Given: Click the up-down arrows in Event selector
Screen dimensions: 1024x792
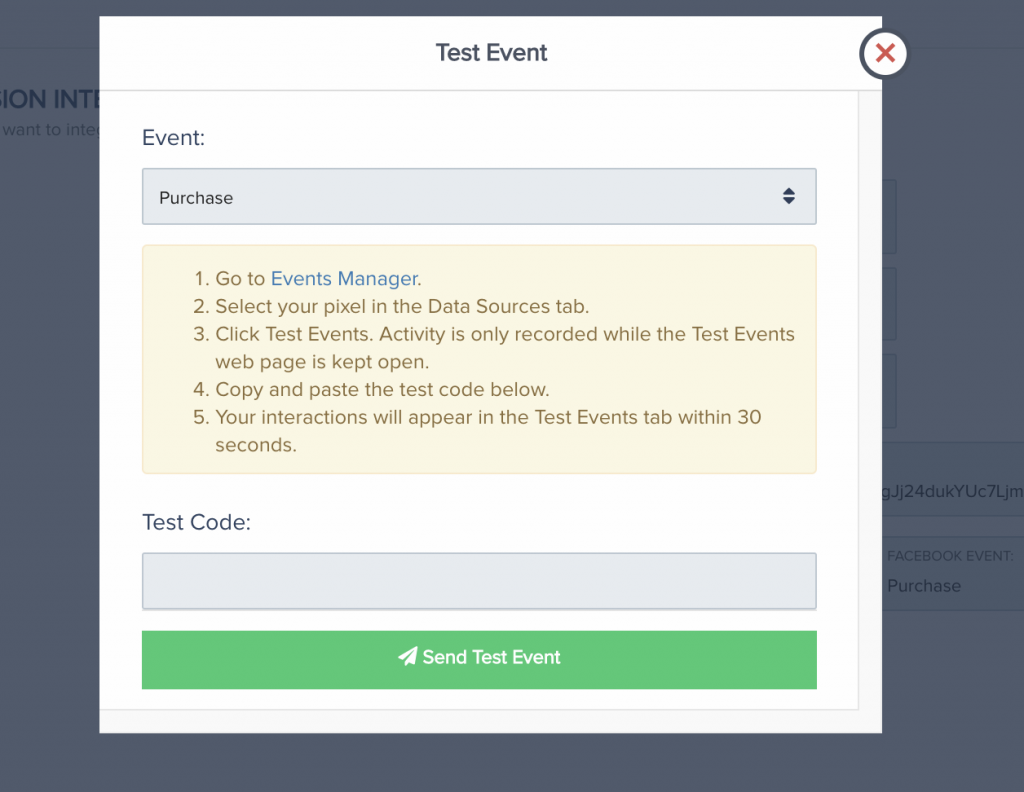Looking at the screenshot, I should click(x=788, y=197).
